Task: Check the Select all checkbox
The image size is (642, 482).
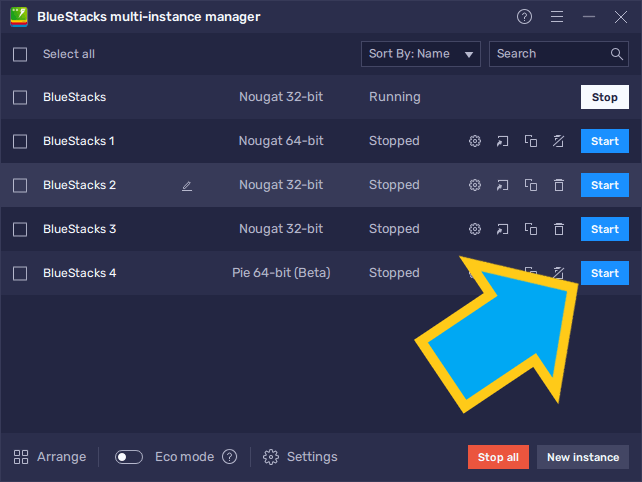Action: point(20,54)
